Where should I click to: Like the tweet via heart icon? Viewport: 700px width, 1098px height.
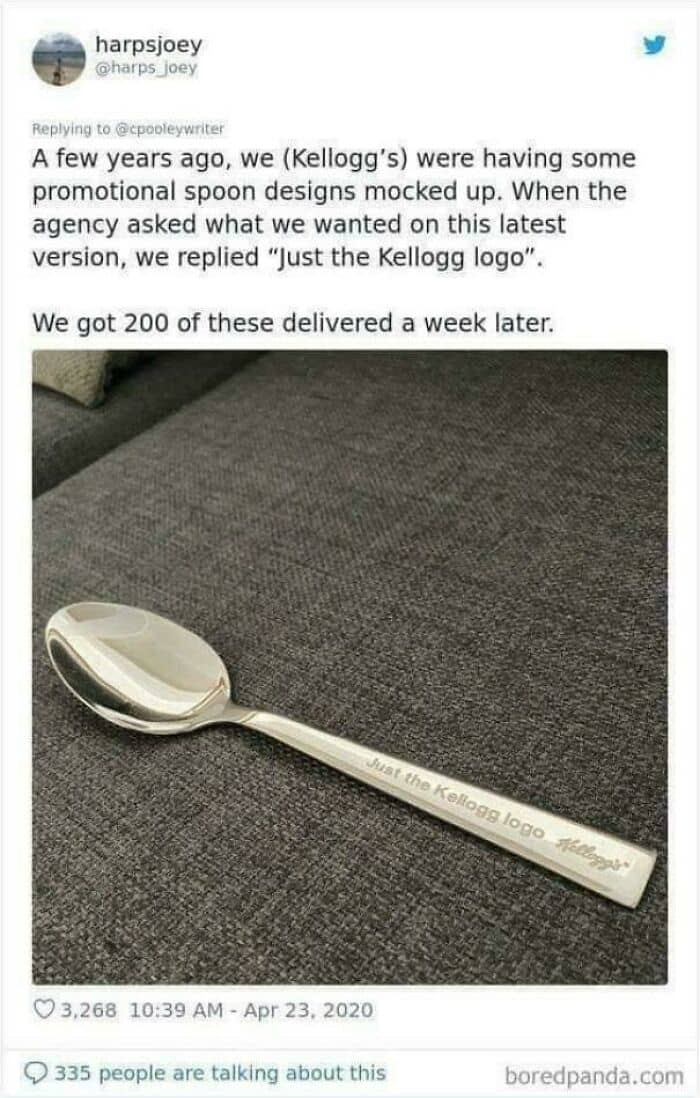pyautogui.click(x=44, y=1009)
